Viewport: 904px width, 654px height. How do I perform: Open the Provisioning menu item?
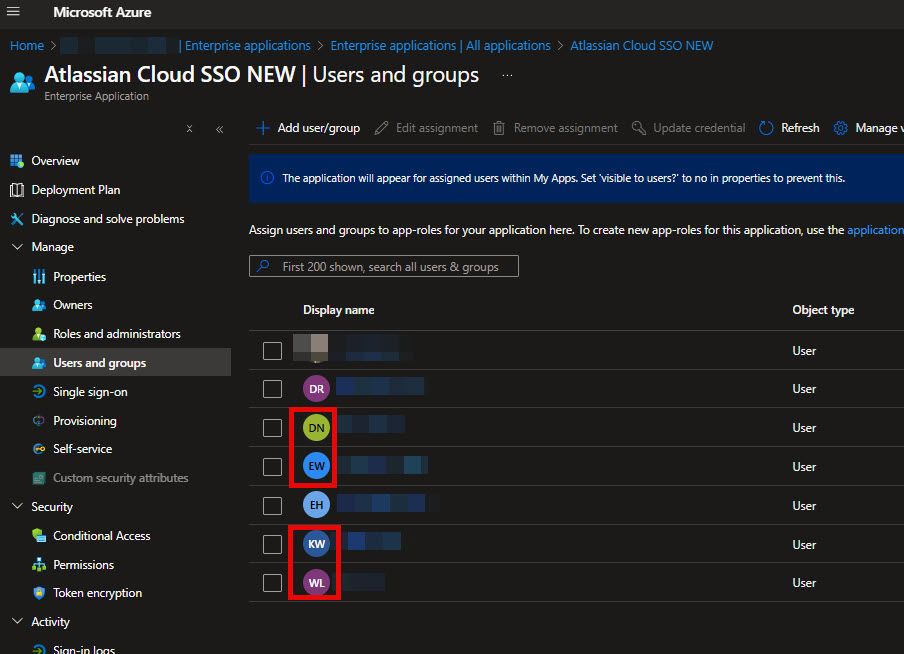click(x=84, y=421)
